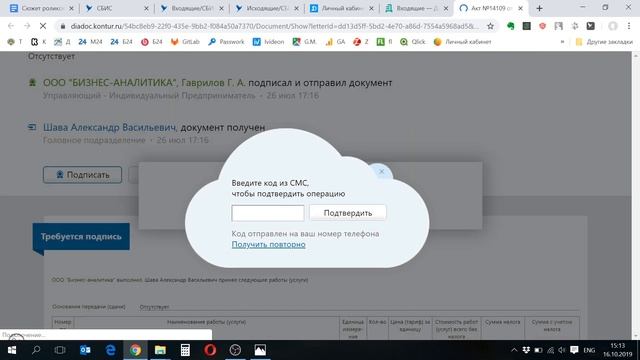Open Chrome menu three dots

(x=629, y=26)
